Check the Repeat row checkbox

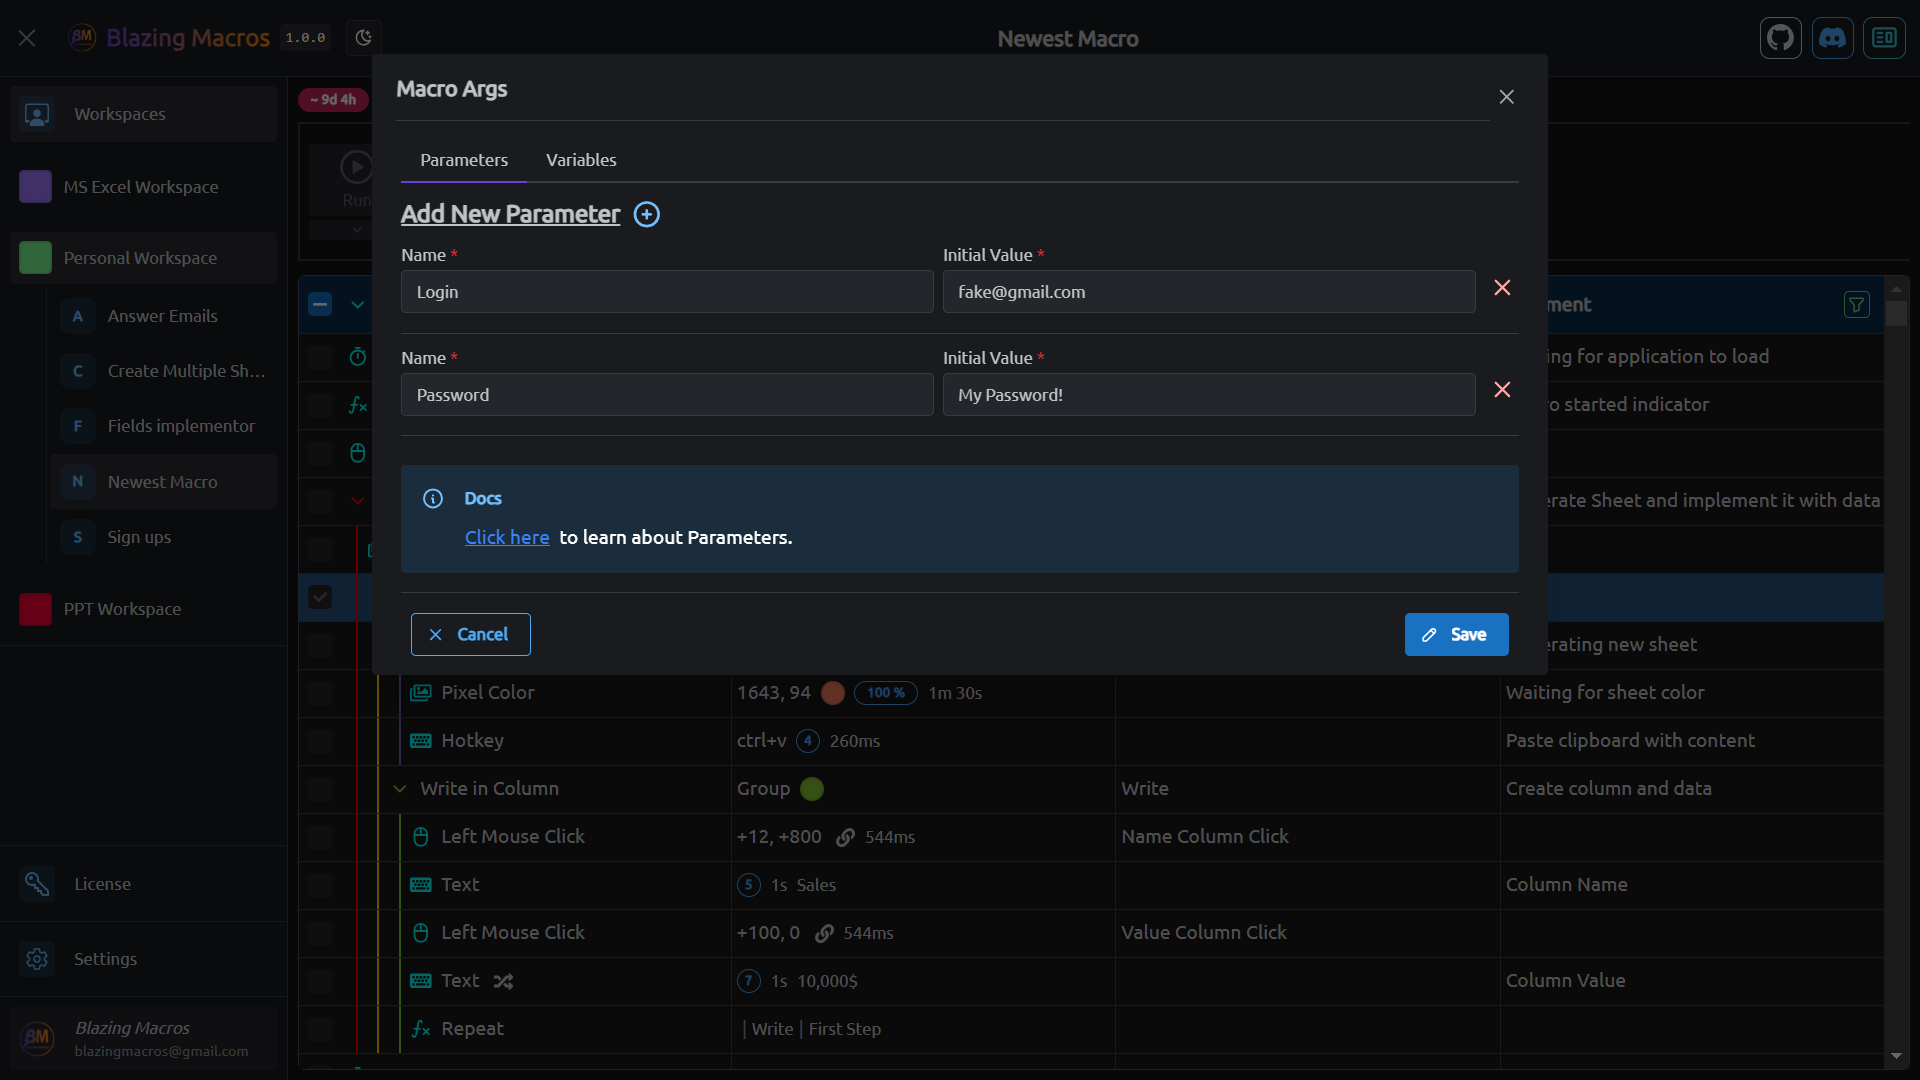tap(320, 1029)
